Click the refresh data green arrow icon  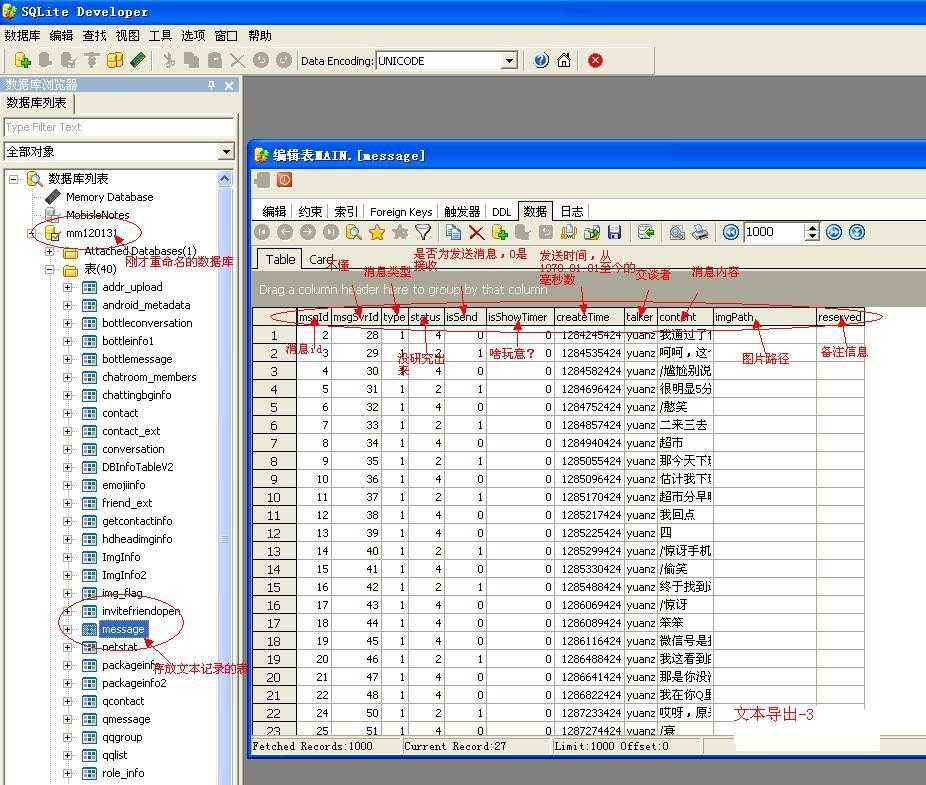click(x=646, y=232)
